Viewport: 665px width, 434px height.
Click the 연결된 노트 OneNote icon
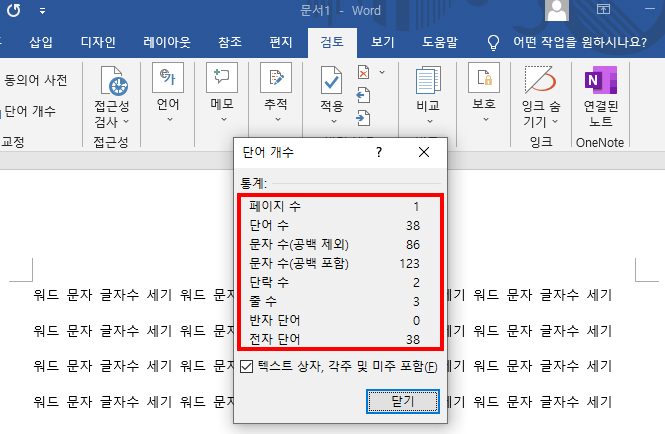601,80
